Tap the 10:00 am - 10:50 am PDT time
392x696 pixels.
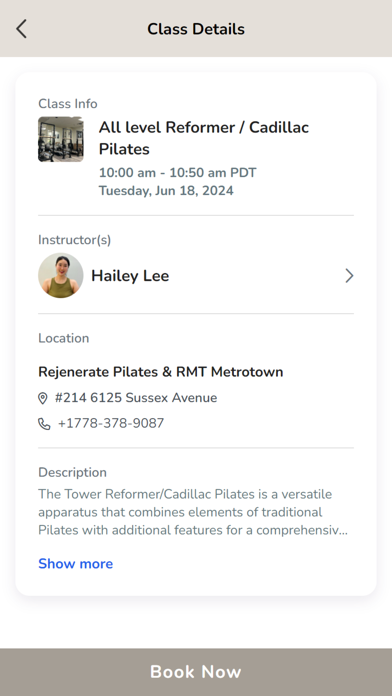point(178,173)
